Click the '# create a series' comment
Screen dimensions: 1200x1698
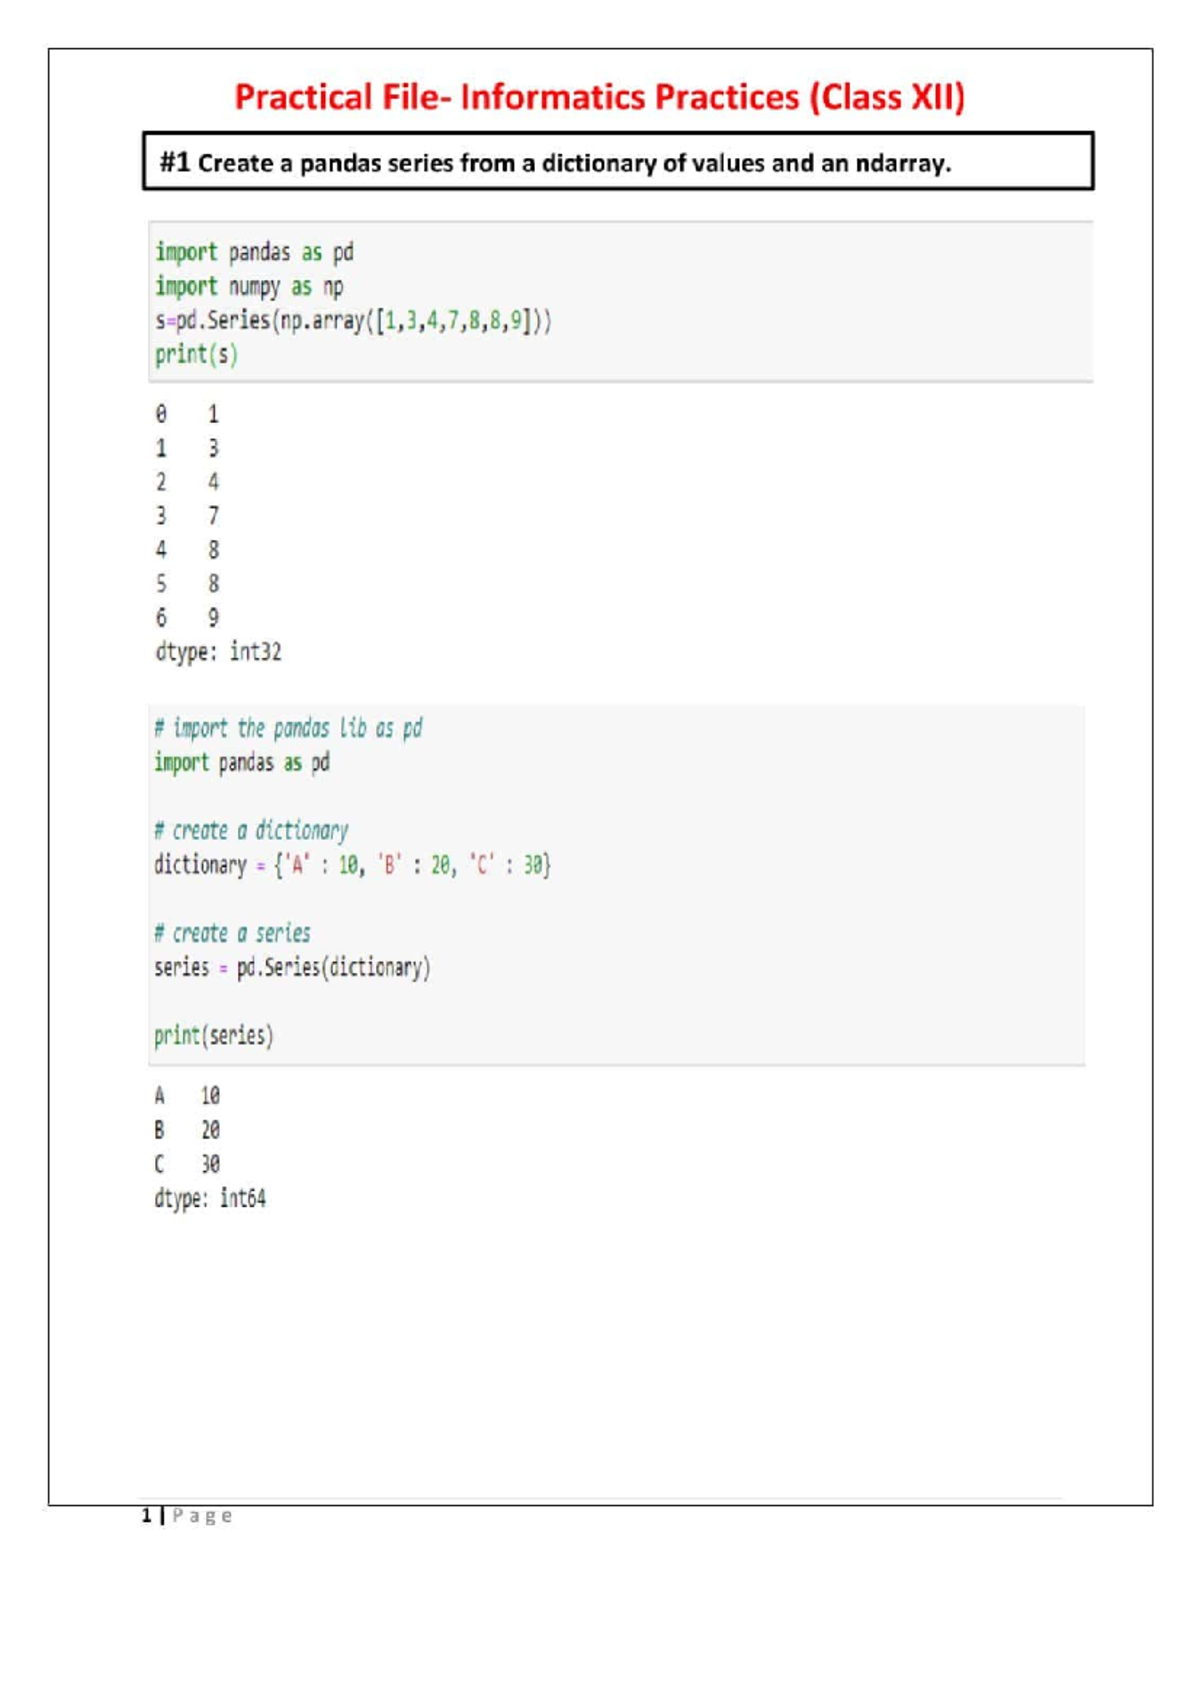(x=232, y=934)
